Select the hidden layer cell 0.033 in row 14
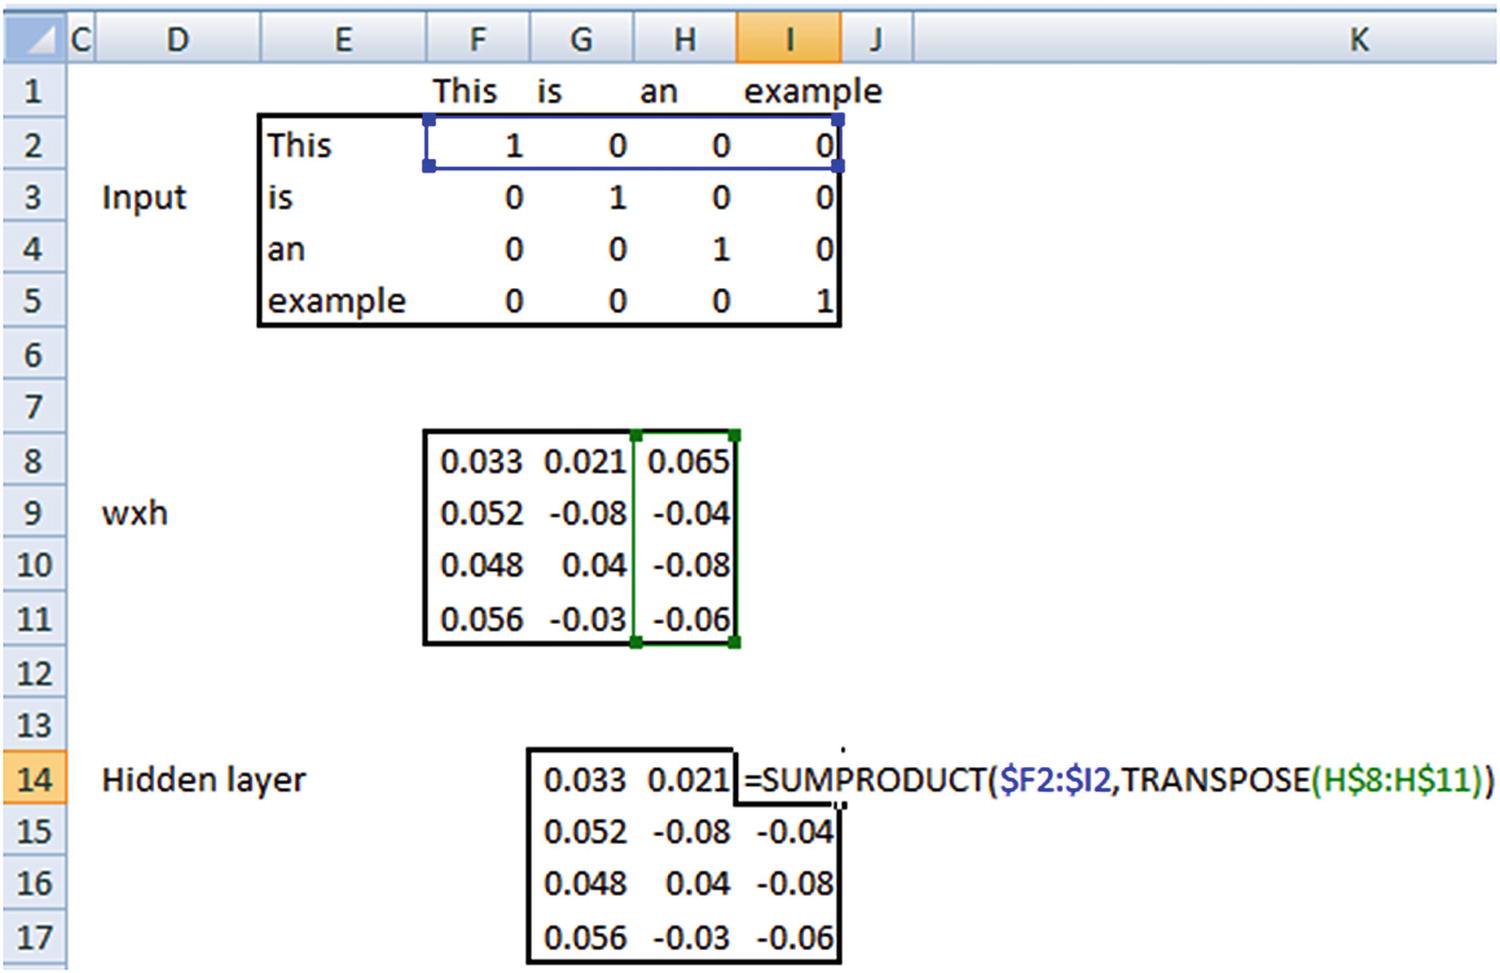This screenshot has height=973, width=1500. 582,779
